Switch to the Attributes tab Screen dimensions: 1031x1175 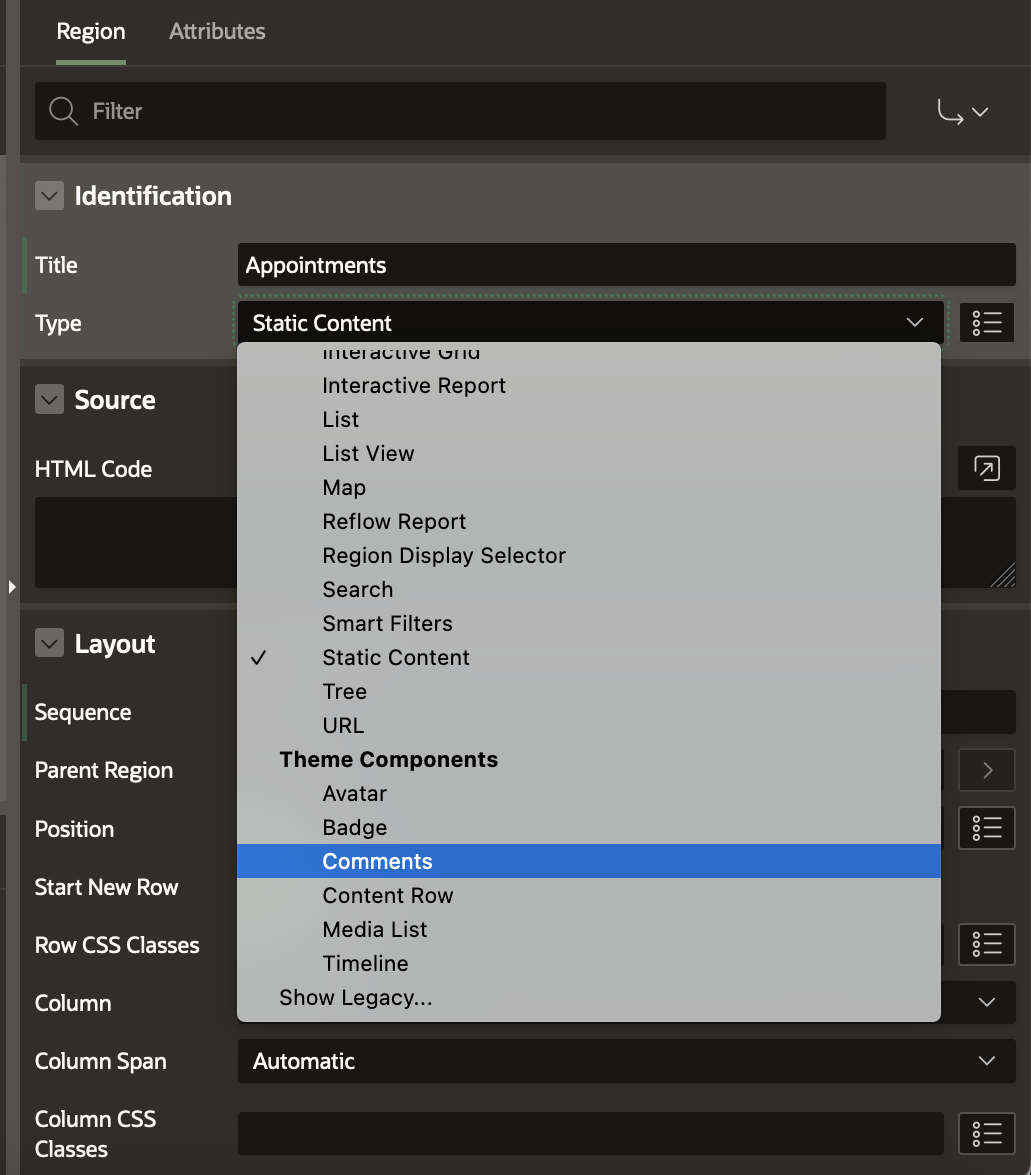coord(217,31)
